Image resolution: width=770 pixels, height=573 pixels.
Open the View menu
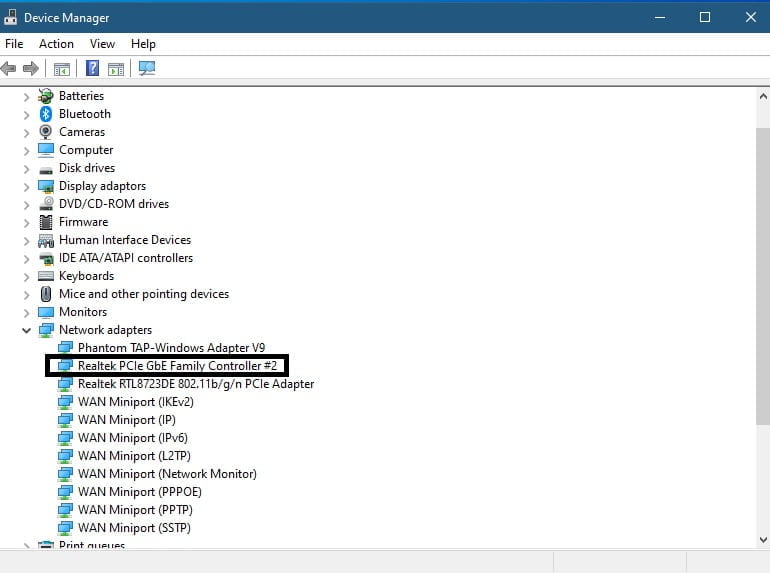click(102, 44)
